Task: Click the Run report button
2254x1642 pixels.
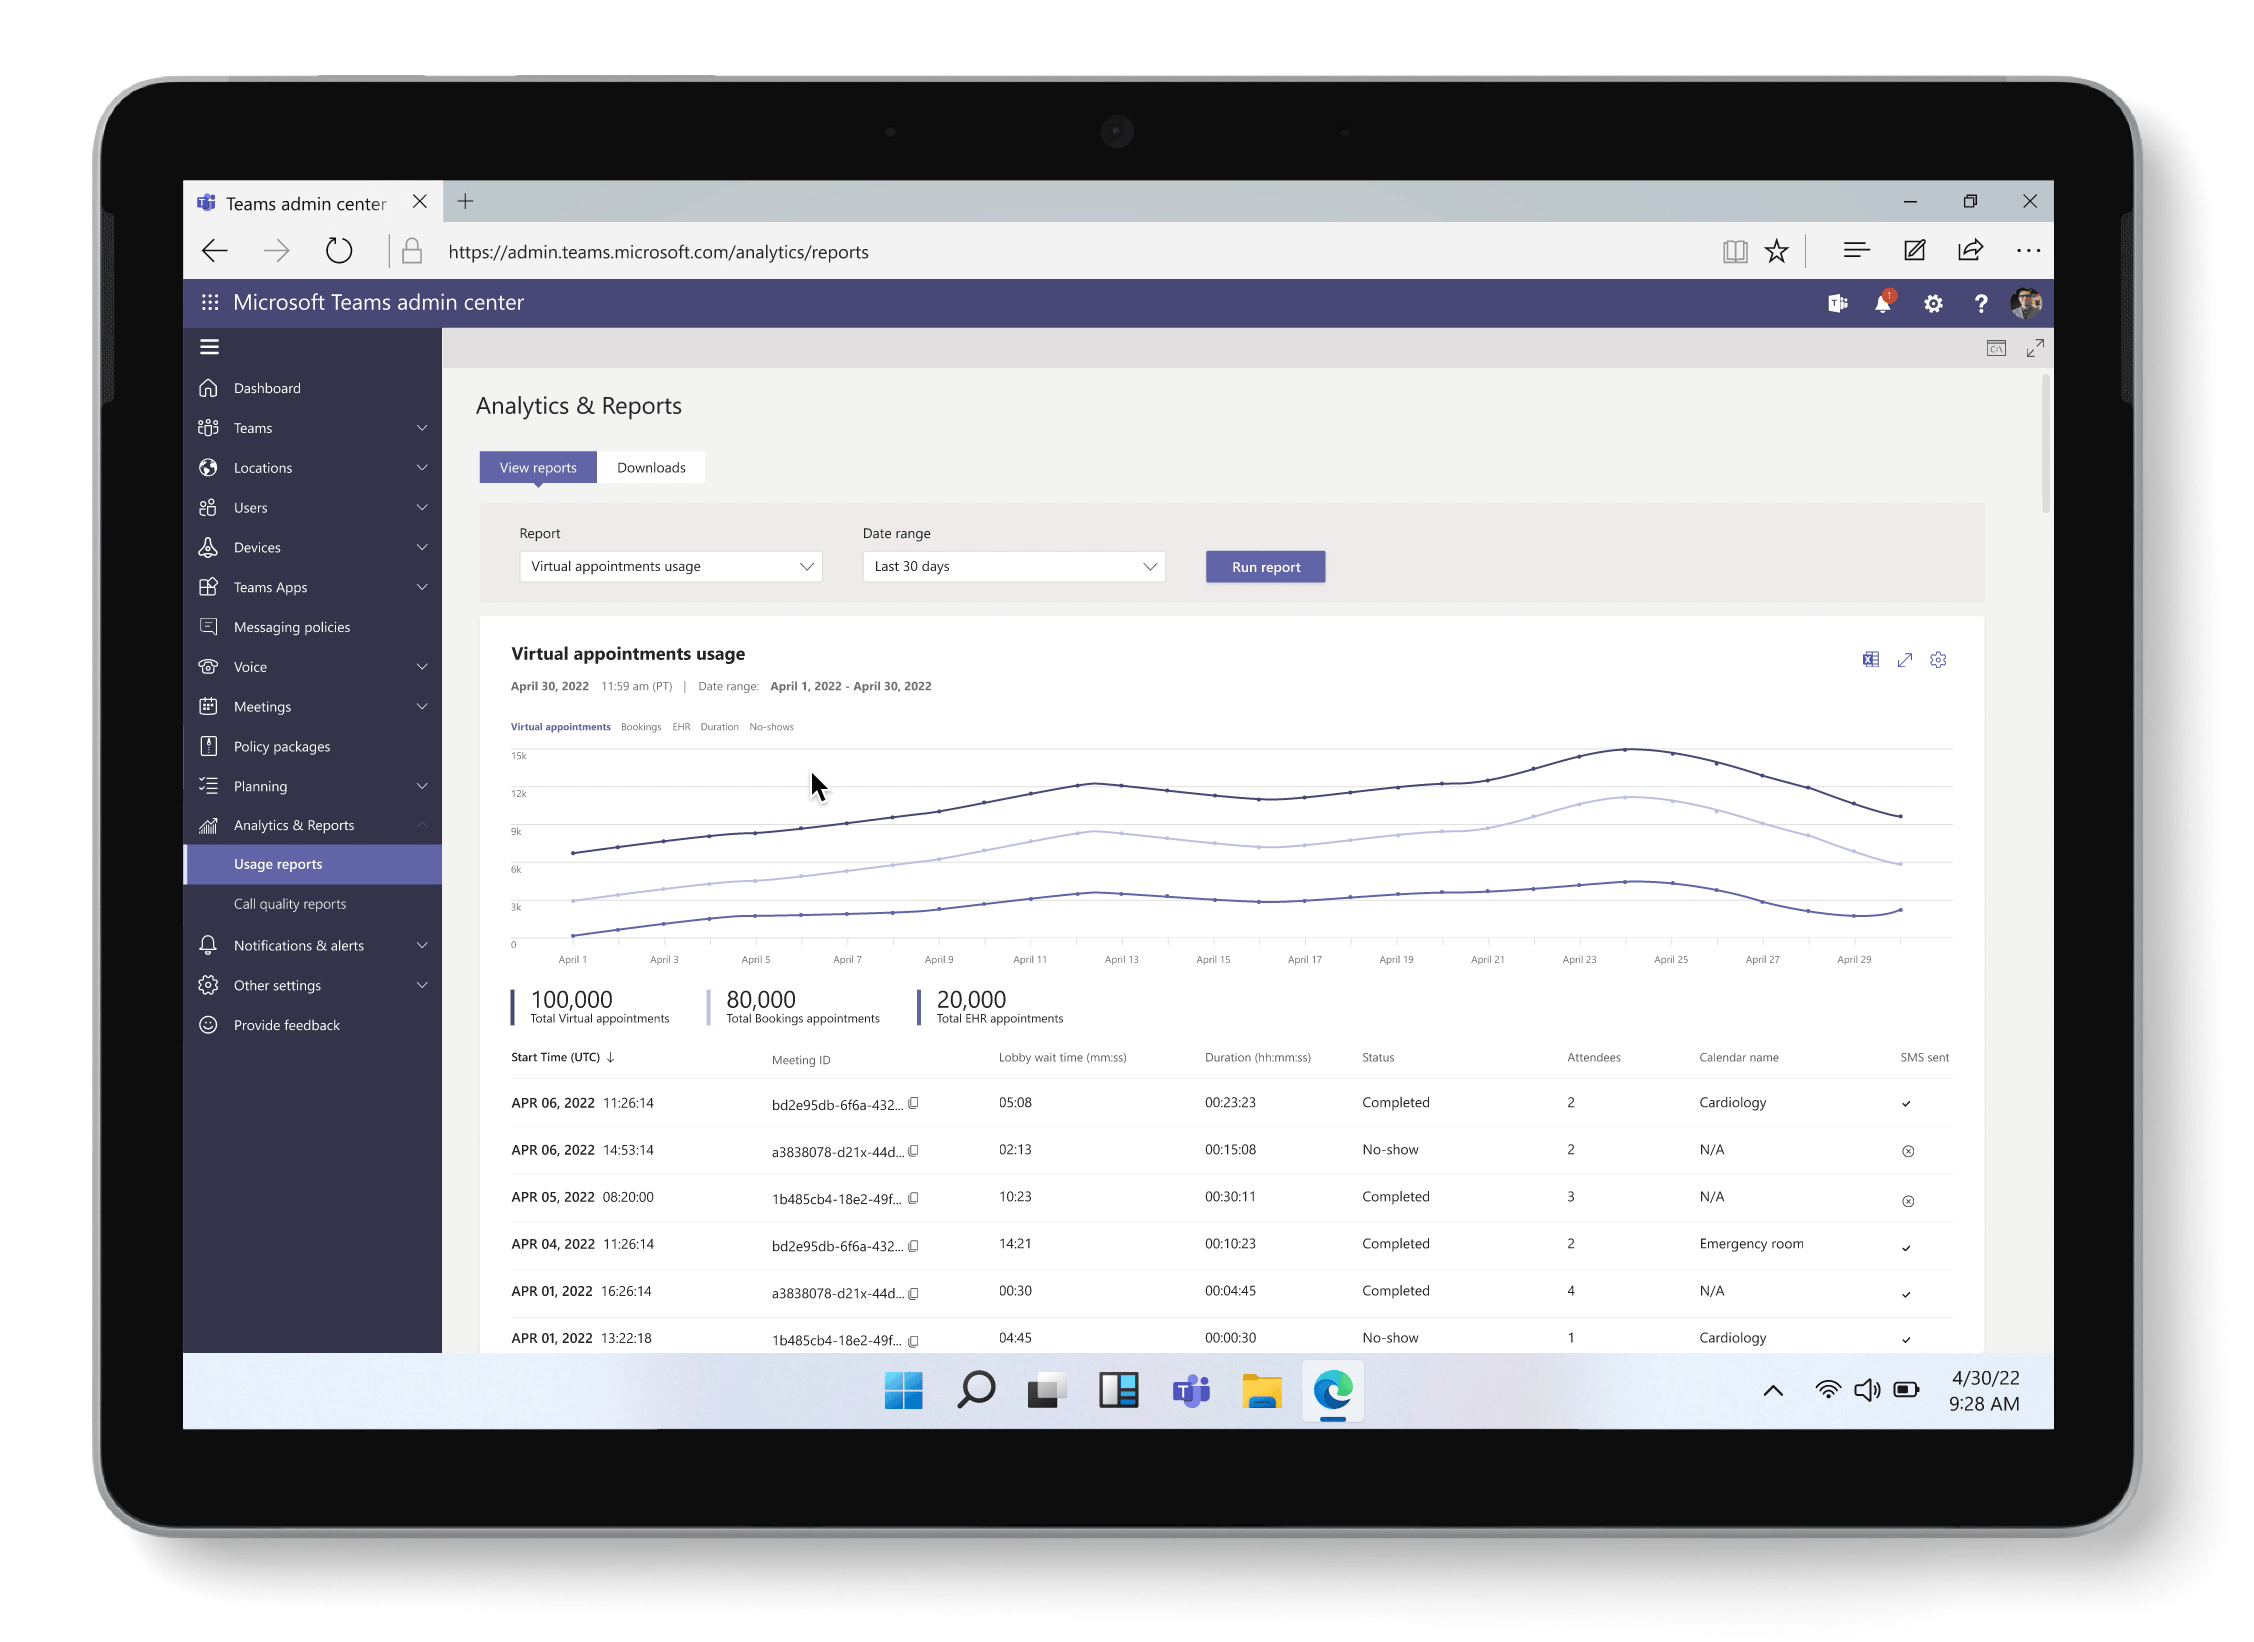Action: point(1265,565)
